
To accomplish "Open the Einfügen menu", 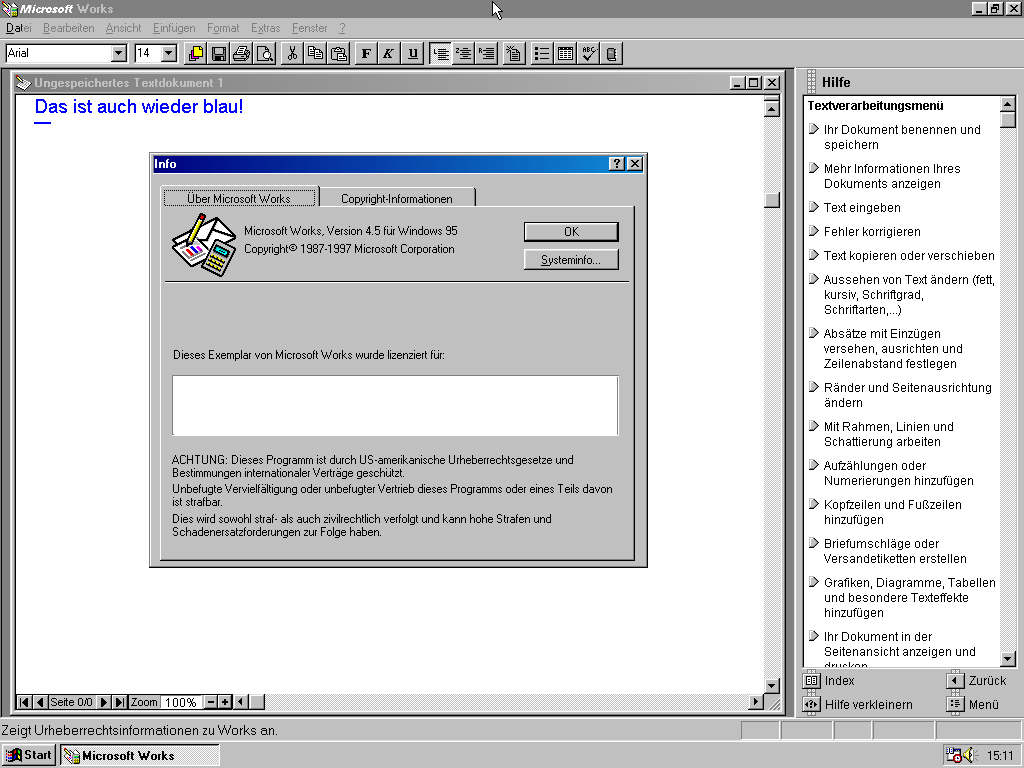I will [x=174, y=28].
